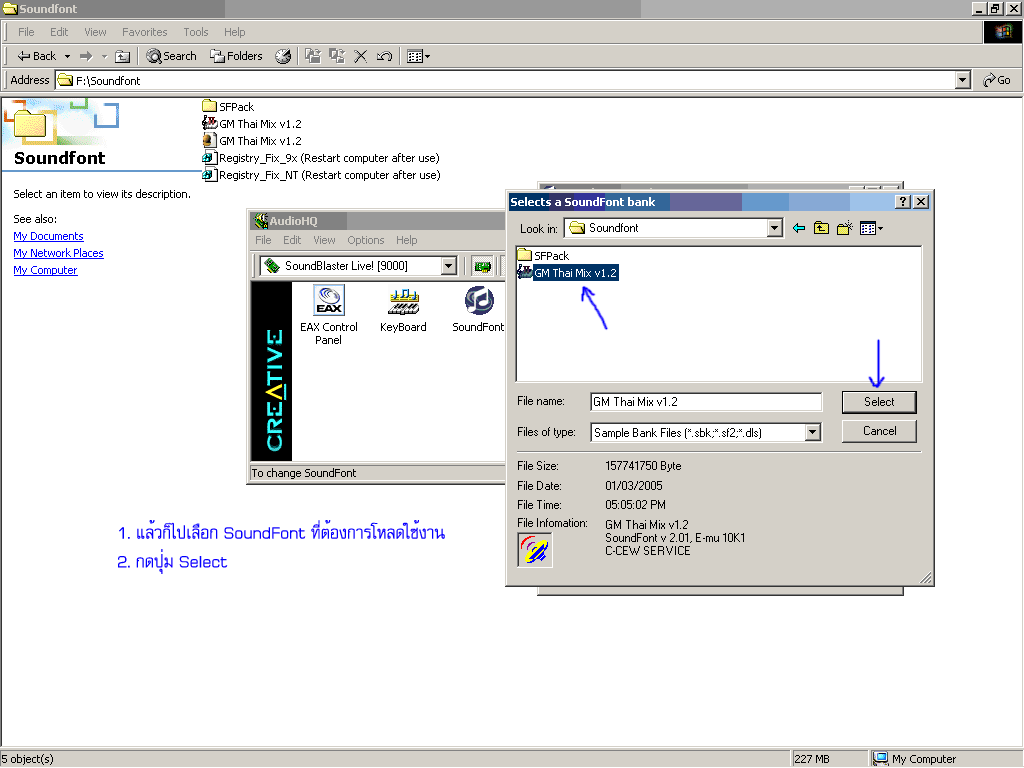Click the Windows logo in Explorer's corner
The image size is (1024, 768).
1002,31
